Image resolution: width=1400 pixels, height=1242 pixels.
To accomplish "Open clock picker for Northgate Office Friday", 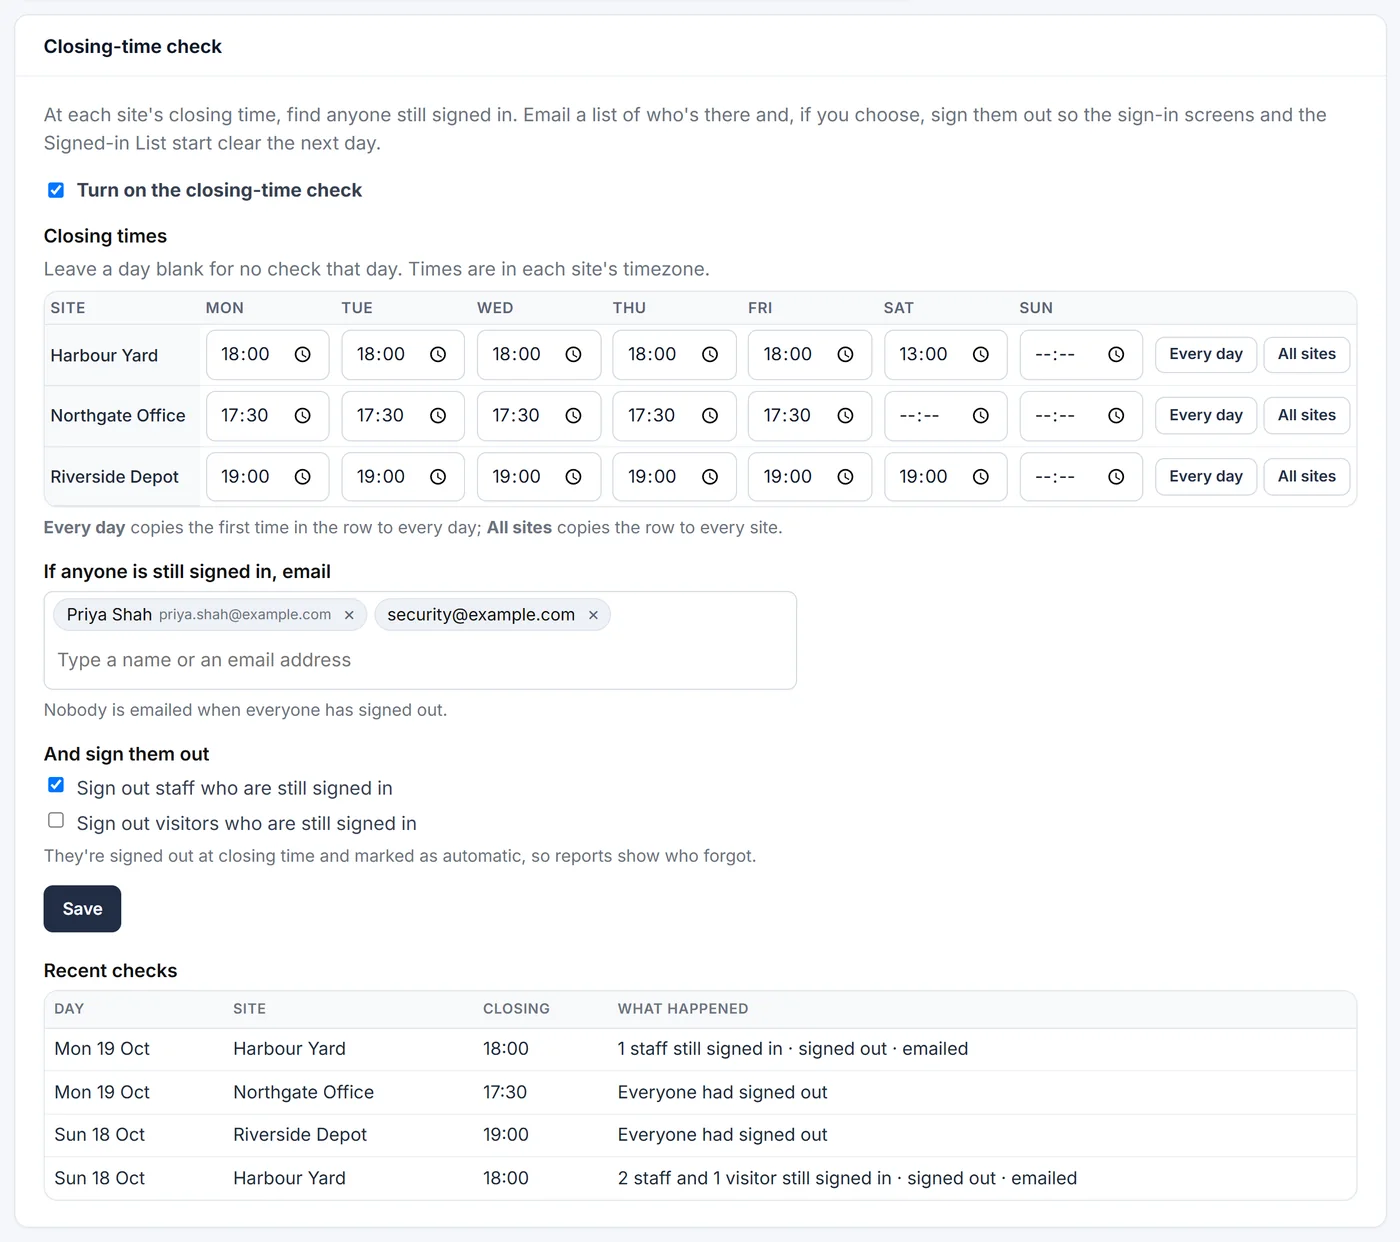I will 845,416.
